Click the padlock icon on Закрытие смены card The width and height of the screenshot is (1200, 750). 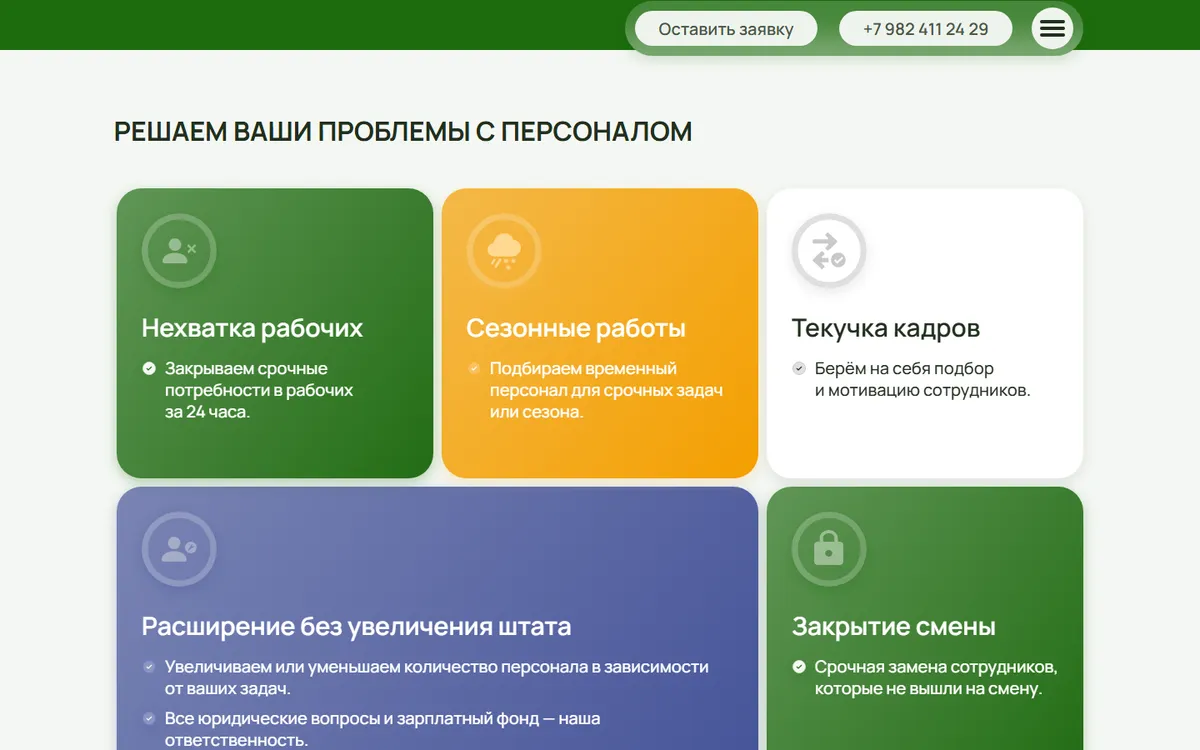[829, 549]
